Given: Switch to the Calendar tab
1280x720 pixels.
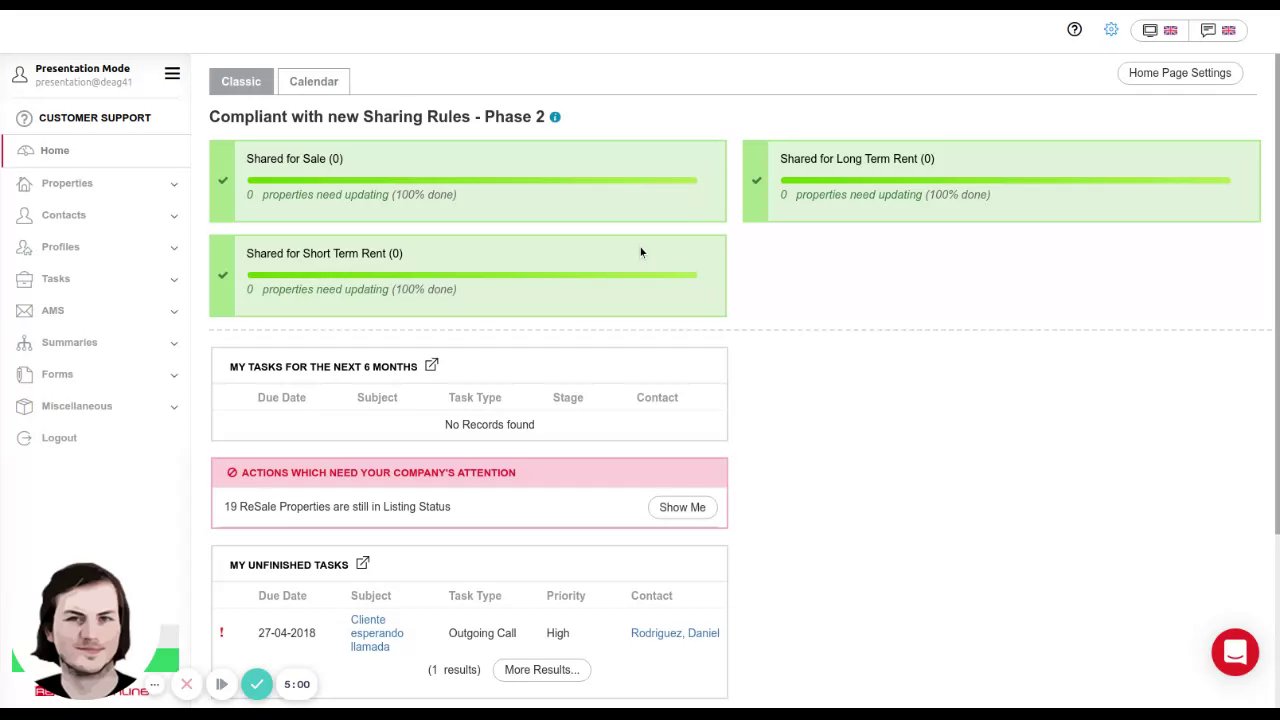Looking at the screenshot, I should [x=314, y=81].
